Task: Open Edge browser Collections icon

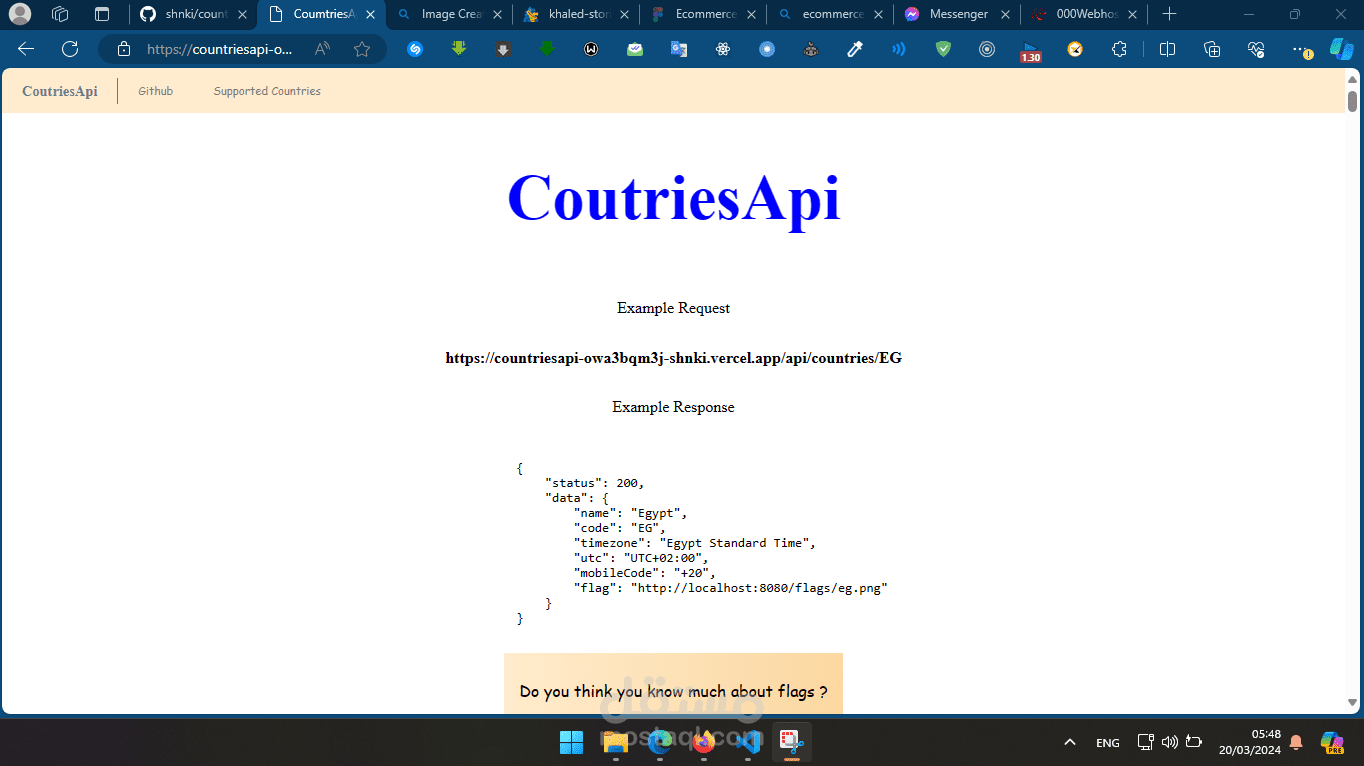Action: click(1211, 48)
